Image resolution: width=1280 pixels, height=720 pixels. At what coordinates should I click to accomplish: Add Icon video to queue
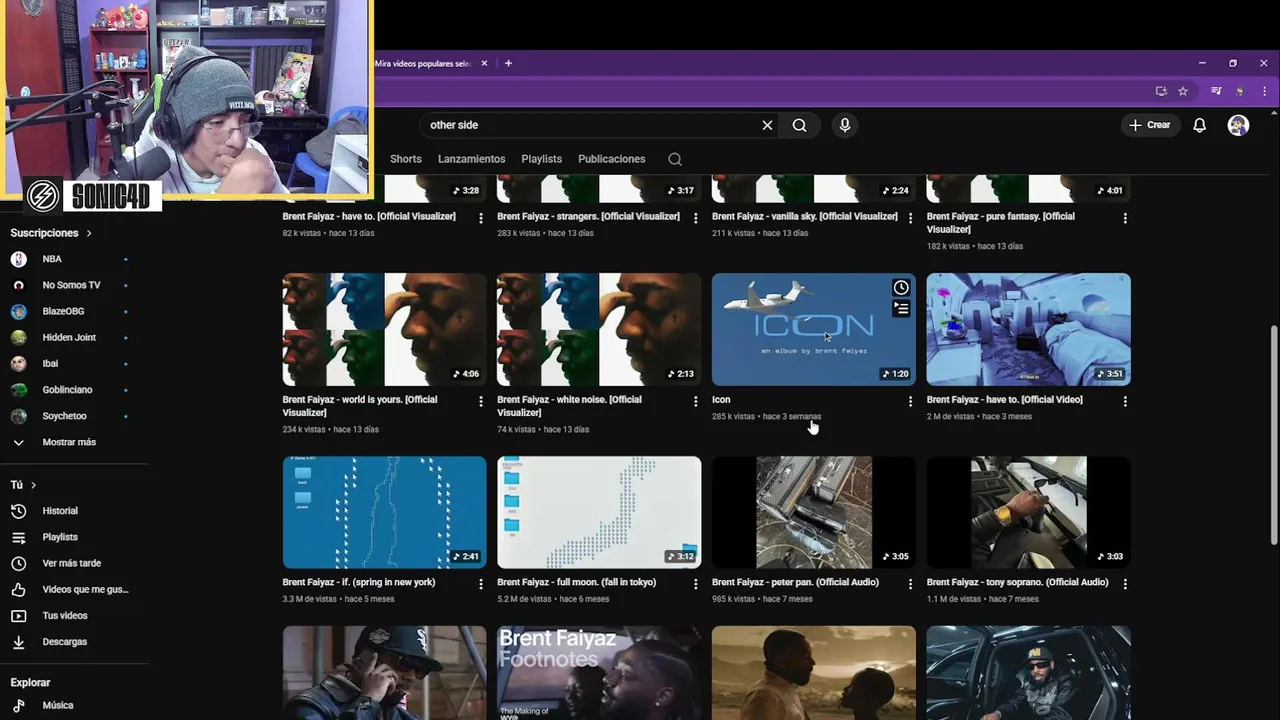point(901,309)
